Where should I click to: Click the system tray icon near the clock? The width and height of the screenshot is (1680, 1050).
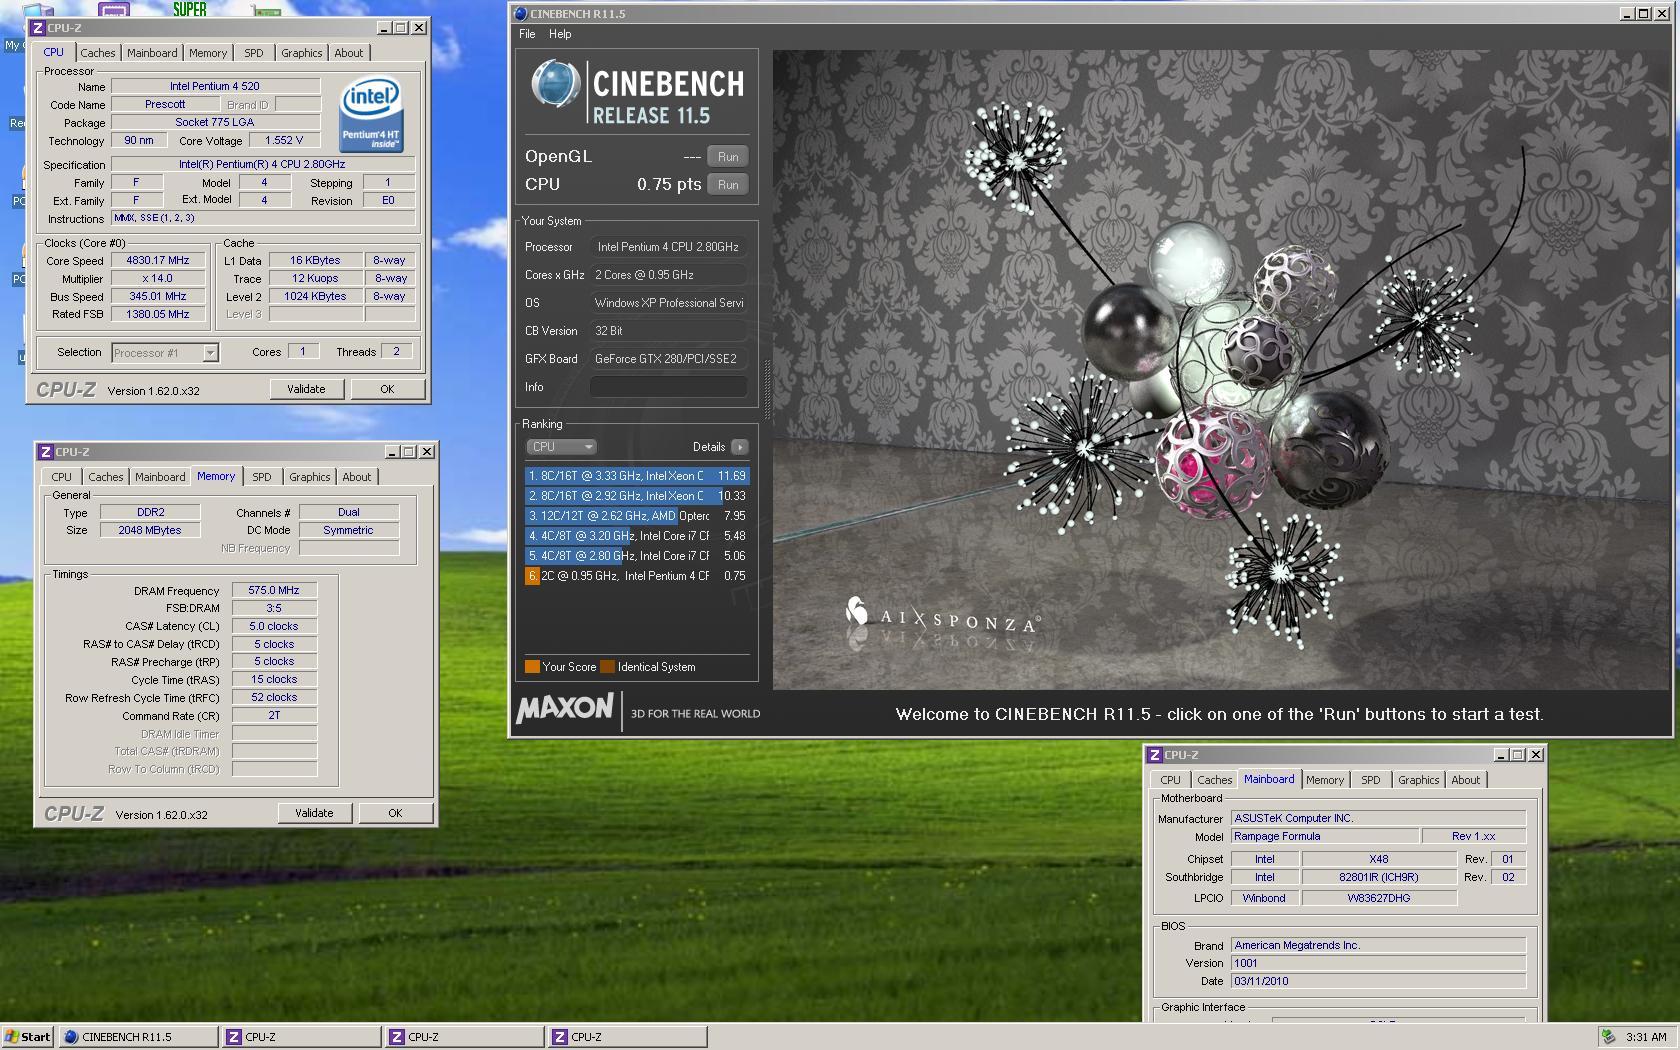(1608, 1037)
